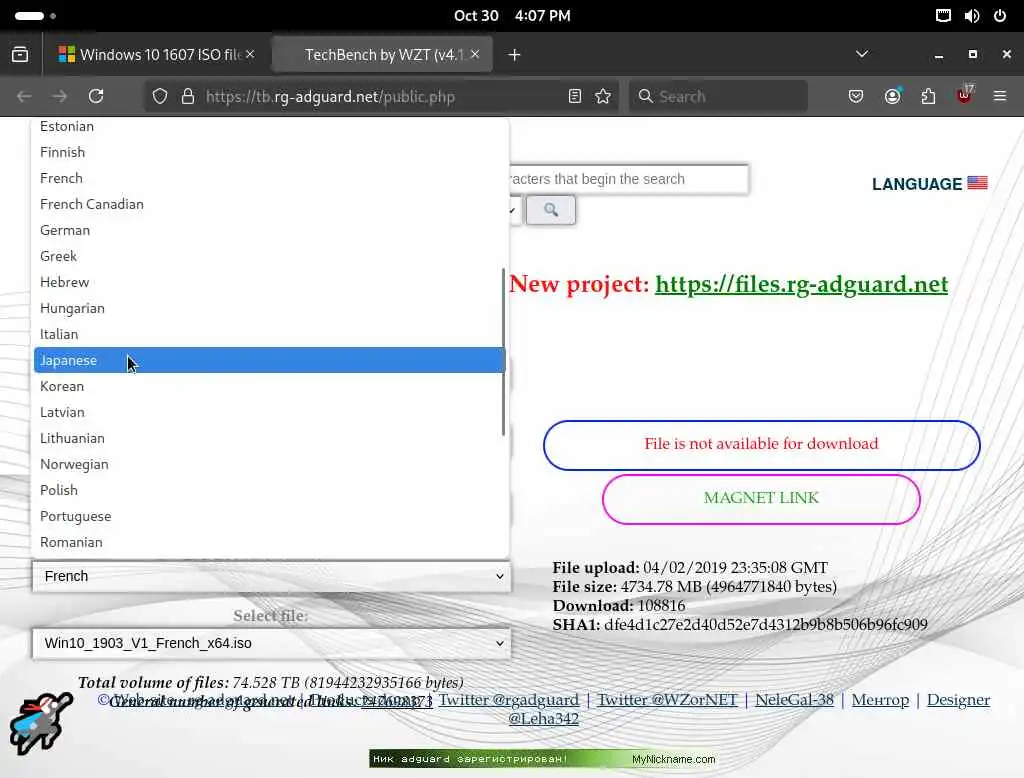
Task: Select Estonian in the language list
Action: [x=270, y=126]
